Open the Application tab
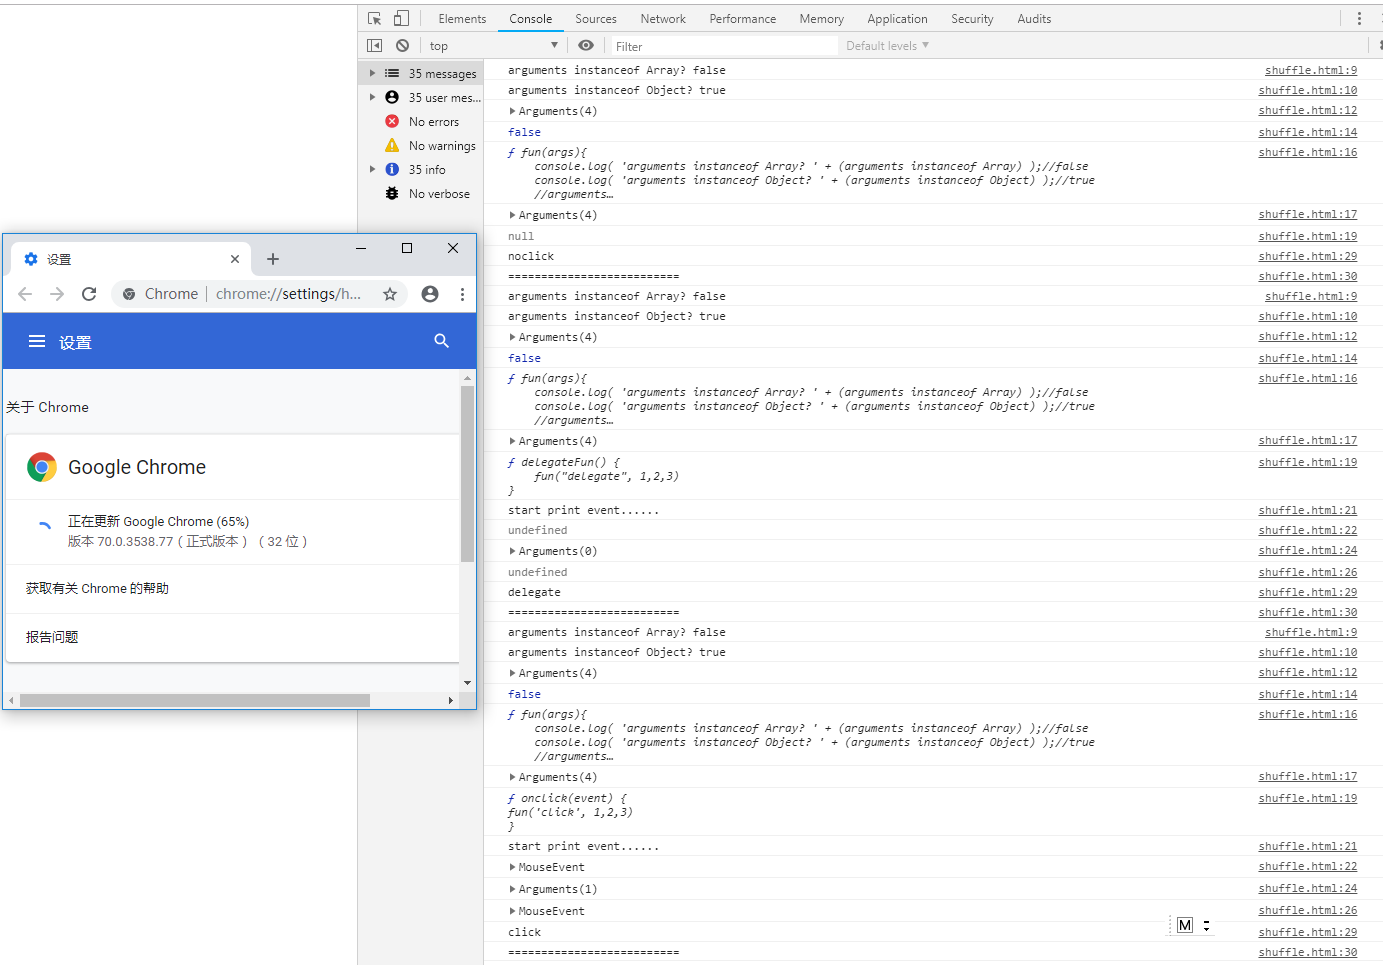This screenshot has height=965, width=1383. pos(897,19)
